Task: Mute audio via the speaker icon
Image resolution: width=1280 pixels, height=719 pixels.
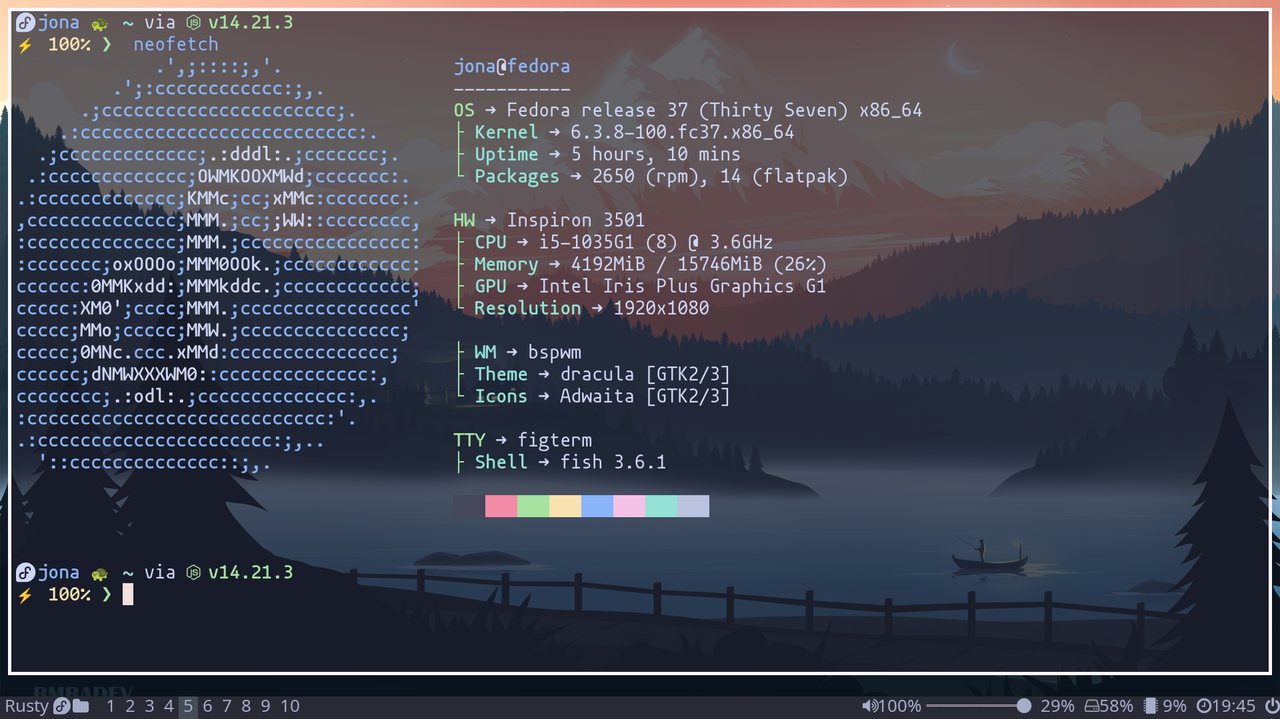Action: 869,706
